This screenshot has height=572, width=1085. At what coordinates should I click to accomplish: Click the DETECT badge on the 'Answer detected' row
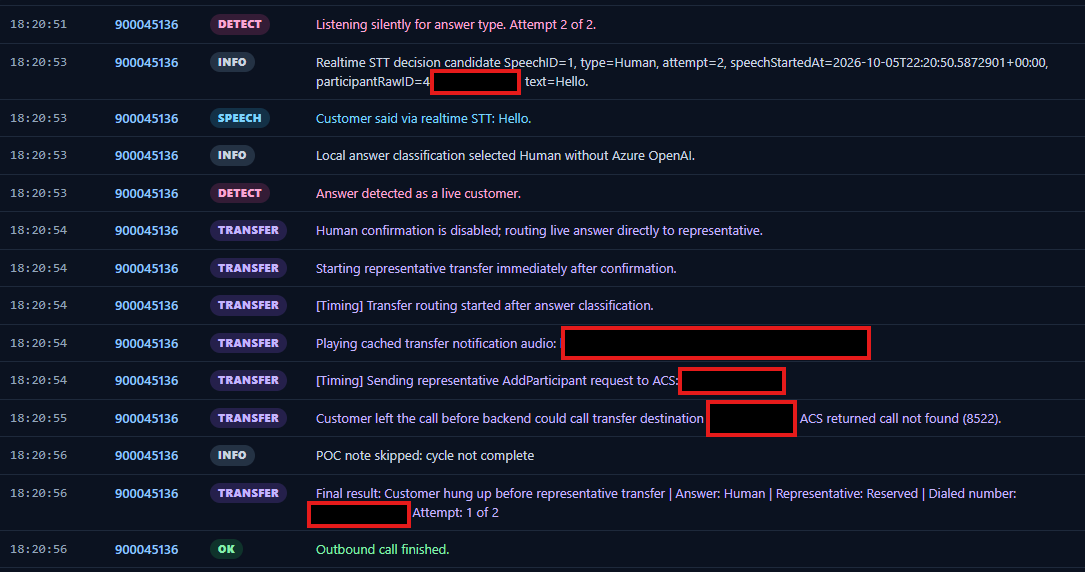coord(239,194)
